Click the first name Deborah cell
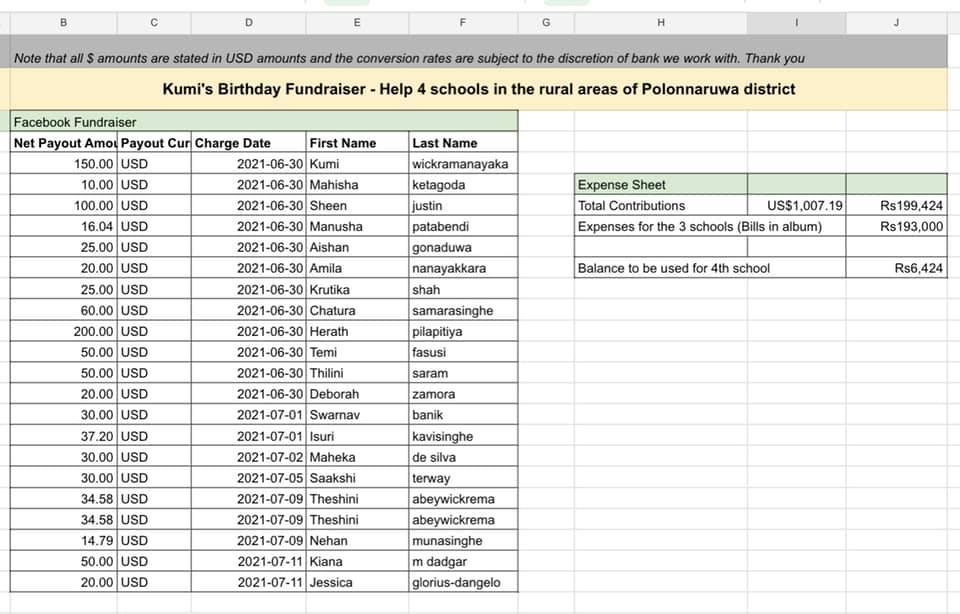960x614 pixels. click(358, 394)
